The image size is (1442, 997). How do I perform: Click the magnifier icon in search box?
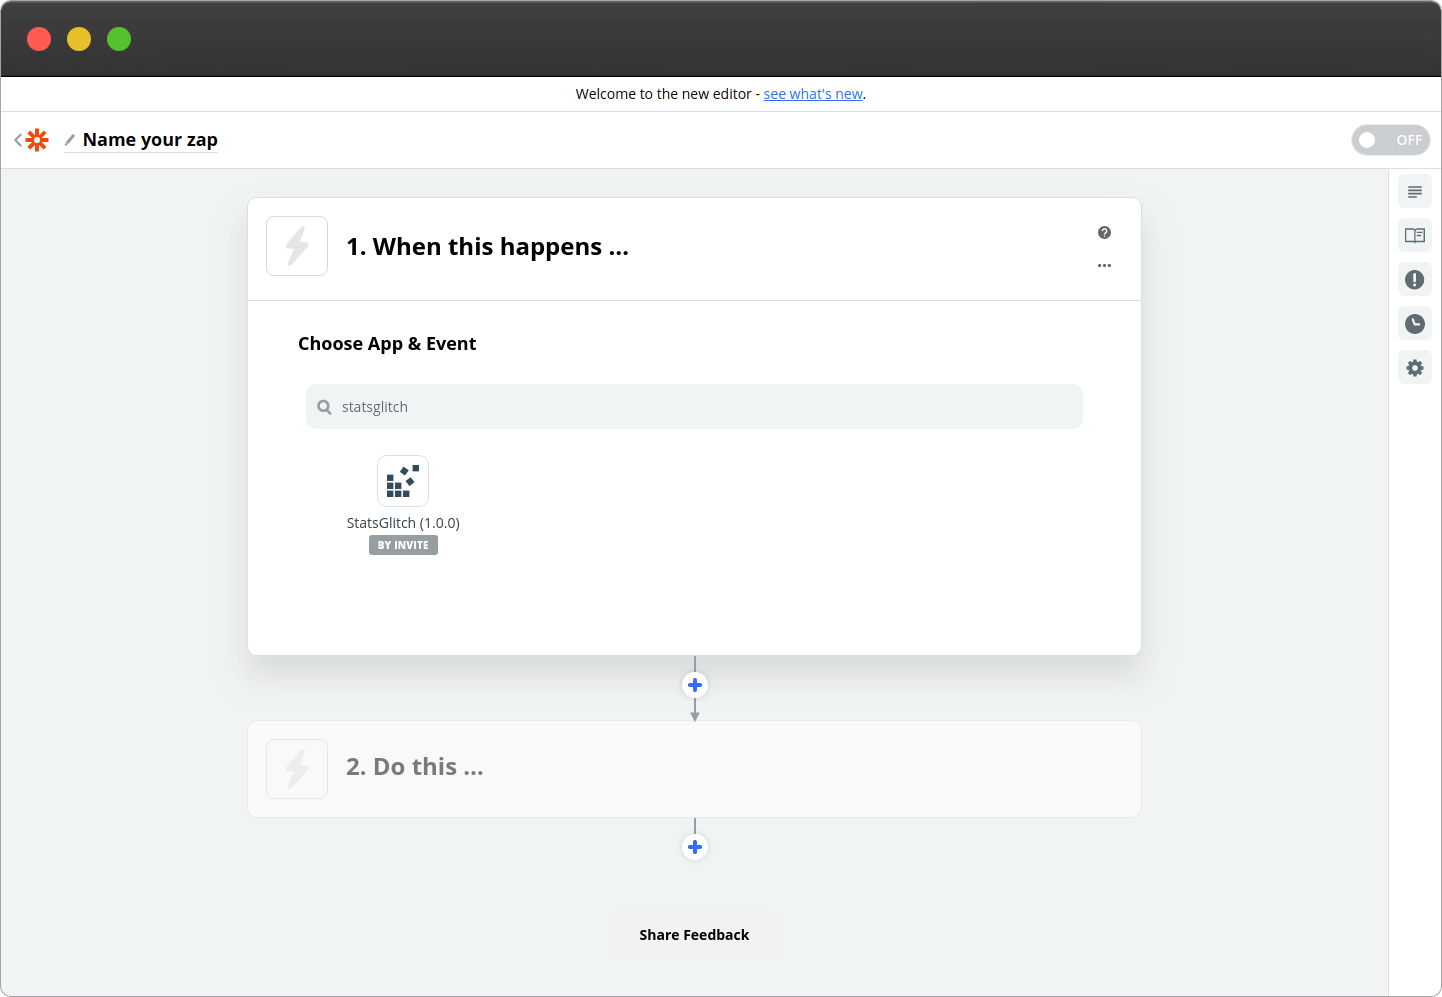[x=324, y=407]
